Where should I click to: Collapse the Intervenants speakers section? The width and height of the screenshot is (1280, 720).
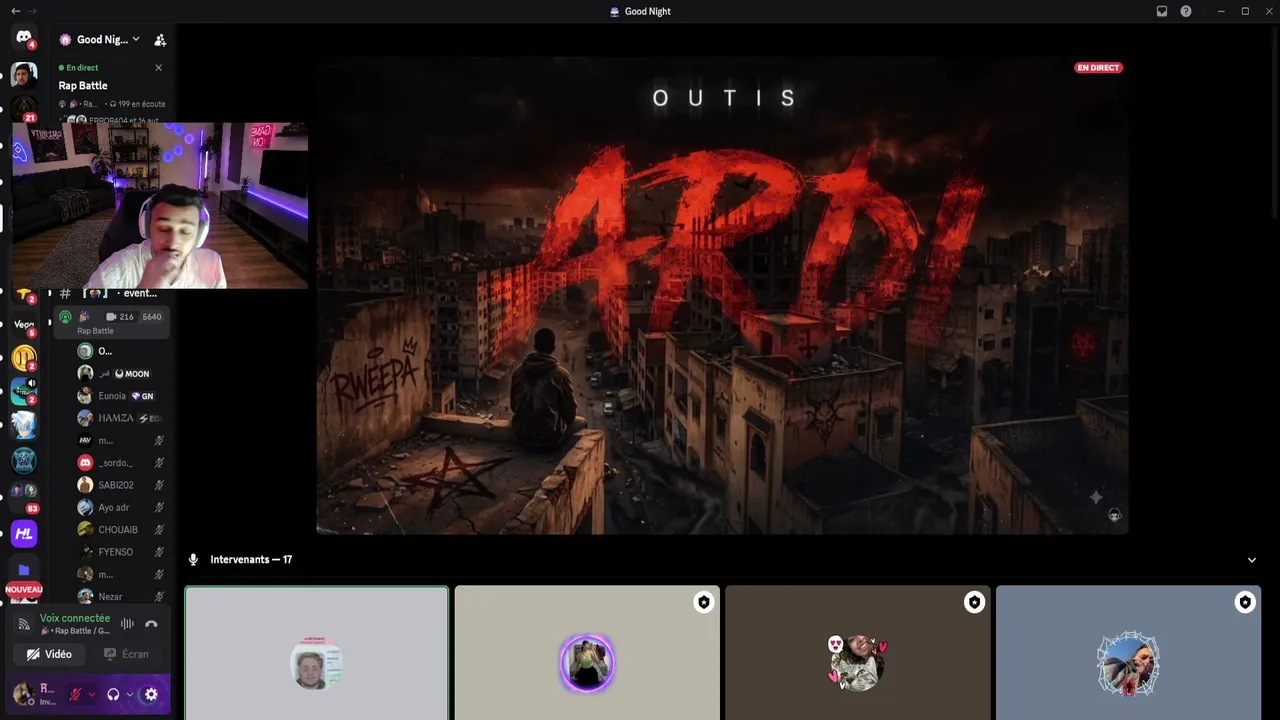click(x=1251, y=560)
